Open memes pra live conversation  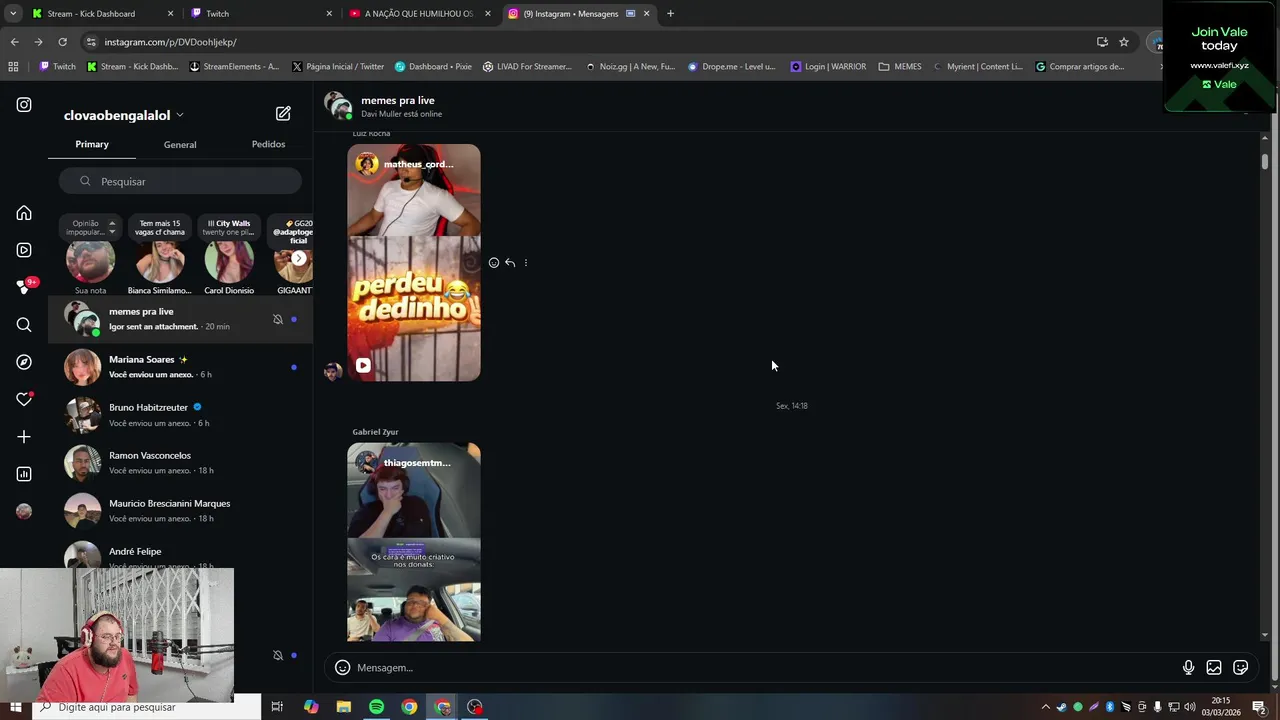(180, 319)
